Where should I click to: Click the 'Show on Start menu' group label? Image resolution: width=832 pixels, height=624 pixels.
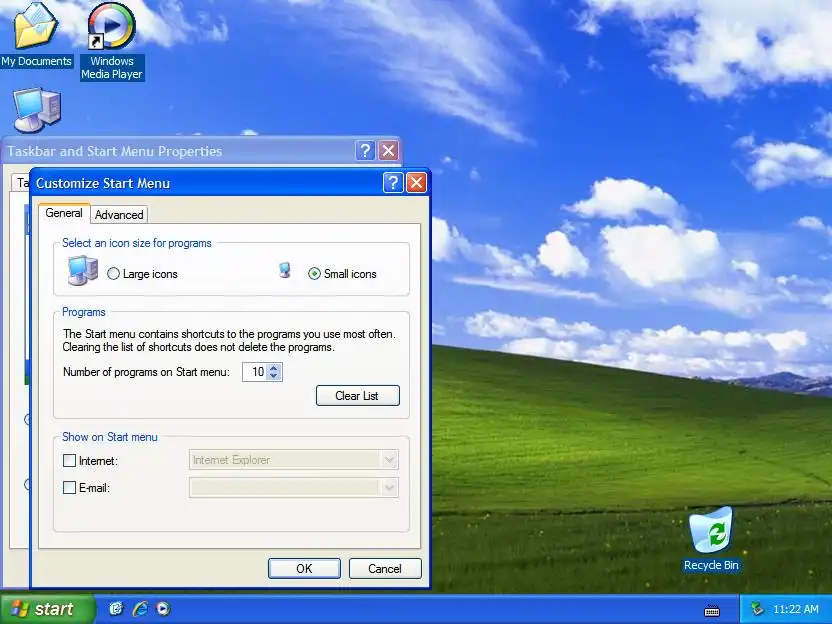110,437
